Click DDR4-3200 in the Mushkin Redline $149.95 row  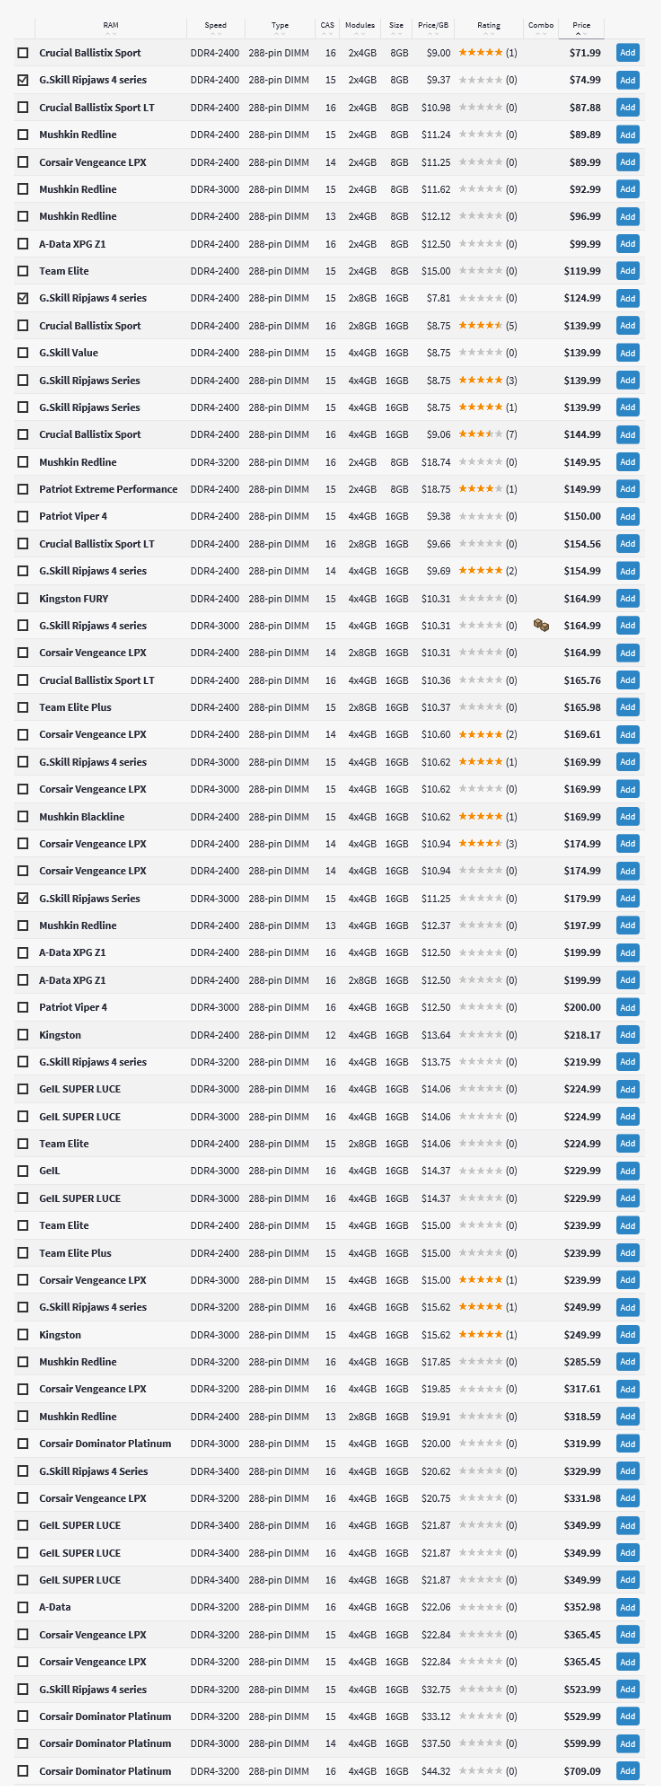[215, 462]
